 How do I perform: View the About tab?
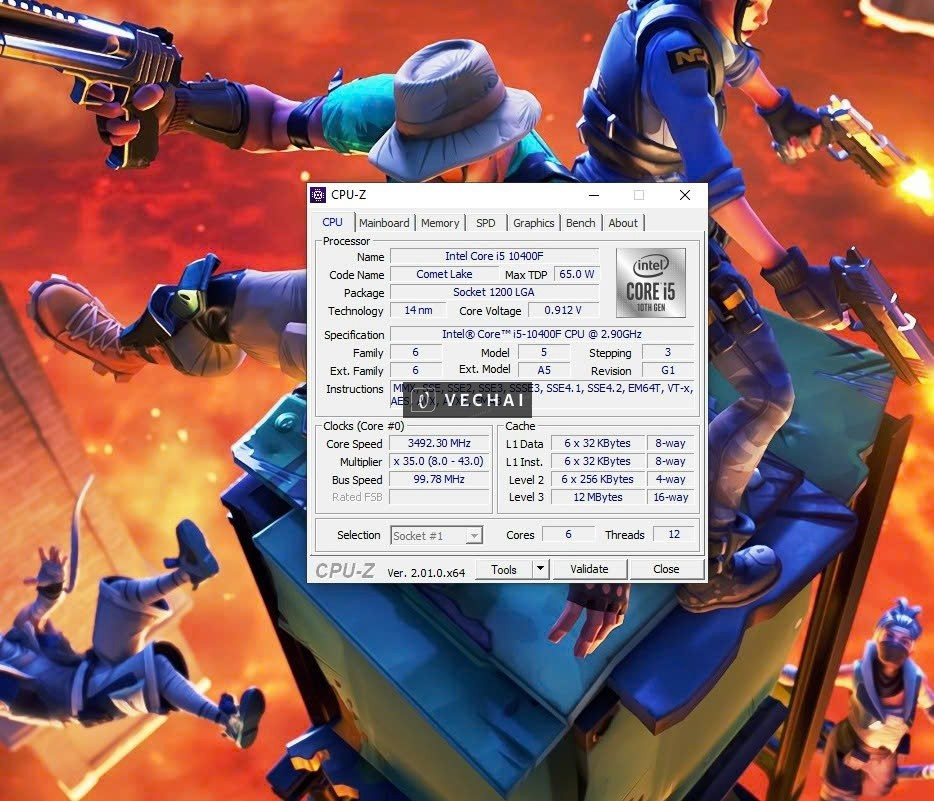(623, 222)
